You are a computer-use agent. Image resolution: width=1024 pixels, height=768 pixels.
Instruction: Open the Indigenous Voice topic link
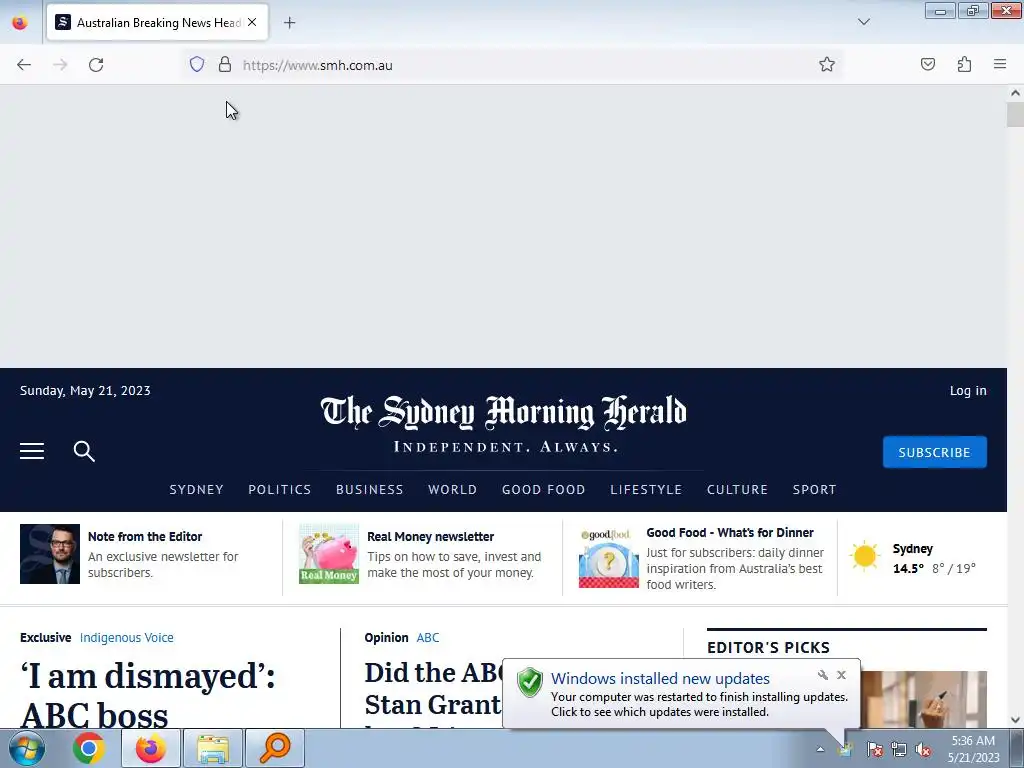click(127, 637)
